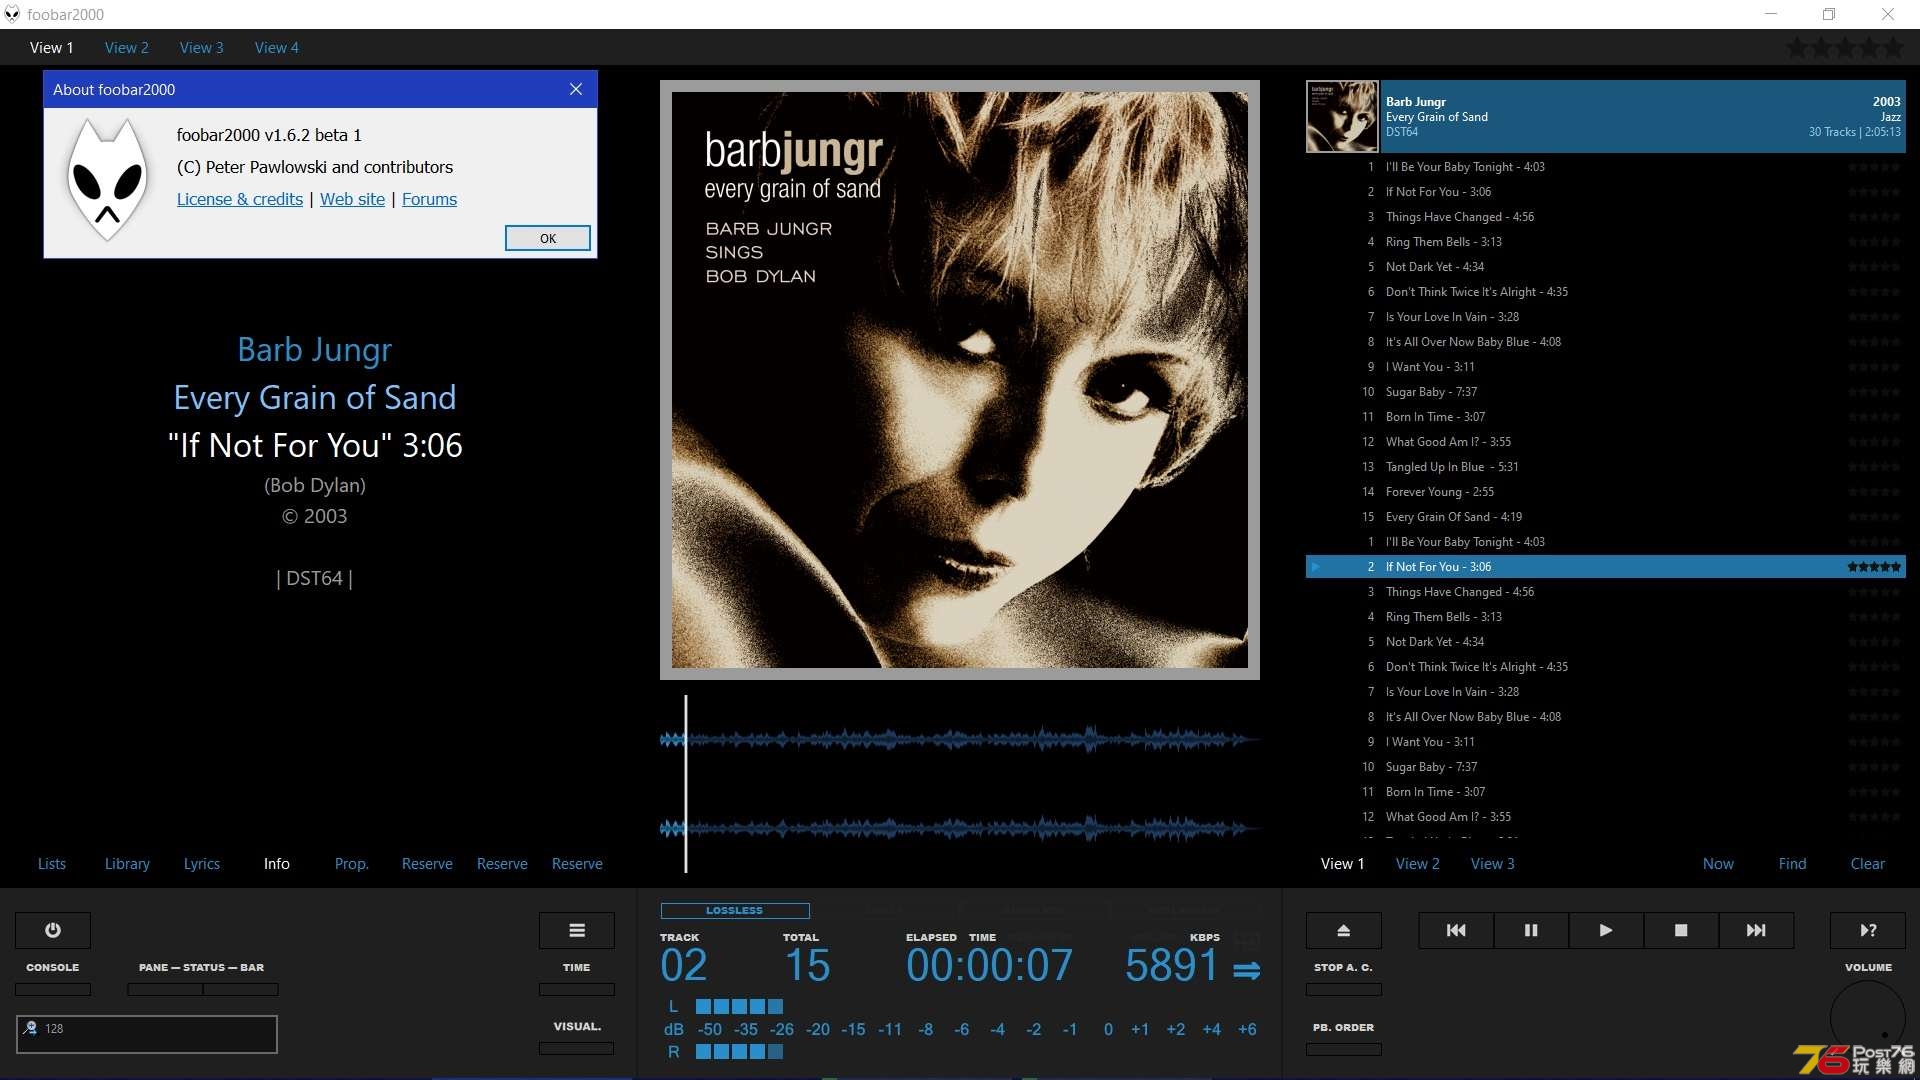The height and width of the screenshot is (1080, 1920).
Task: Toggle the bar button under VISUAL.
Action: [577, 1048]
